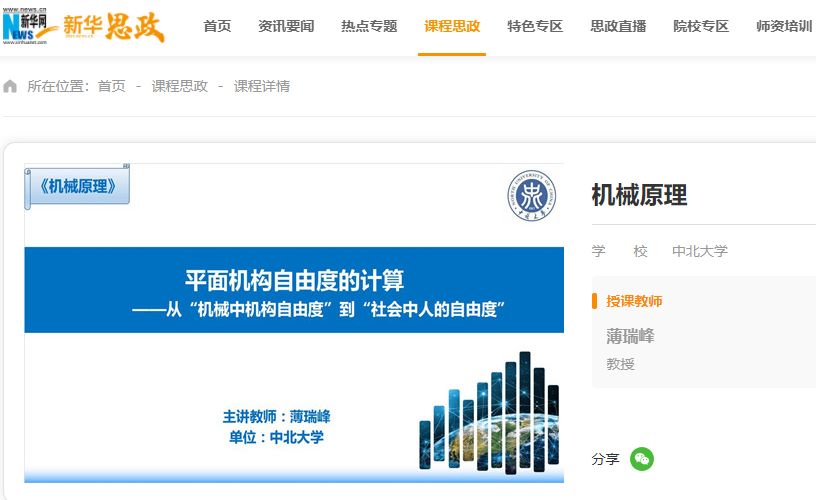
Task: Open 师资培训 in the top navigation
Action: pyautogui.click(x=784, y=27)
